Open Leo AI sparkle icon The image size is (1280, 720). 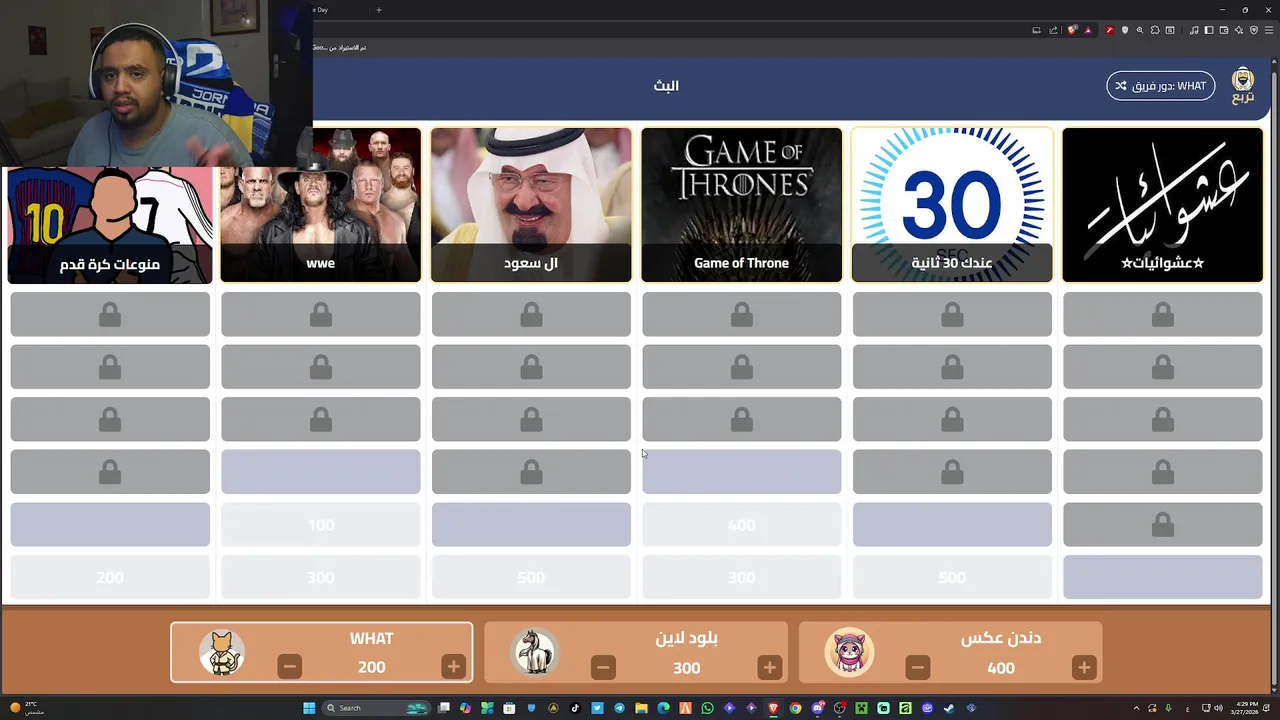click(1239, 30)
